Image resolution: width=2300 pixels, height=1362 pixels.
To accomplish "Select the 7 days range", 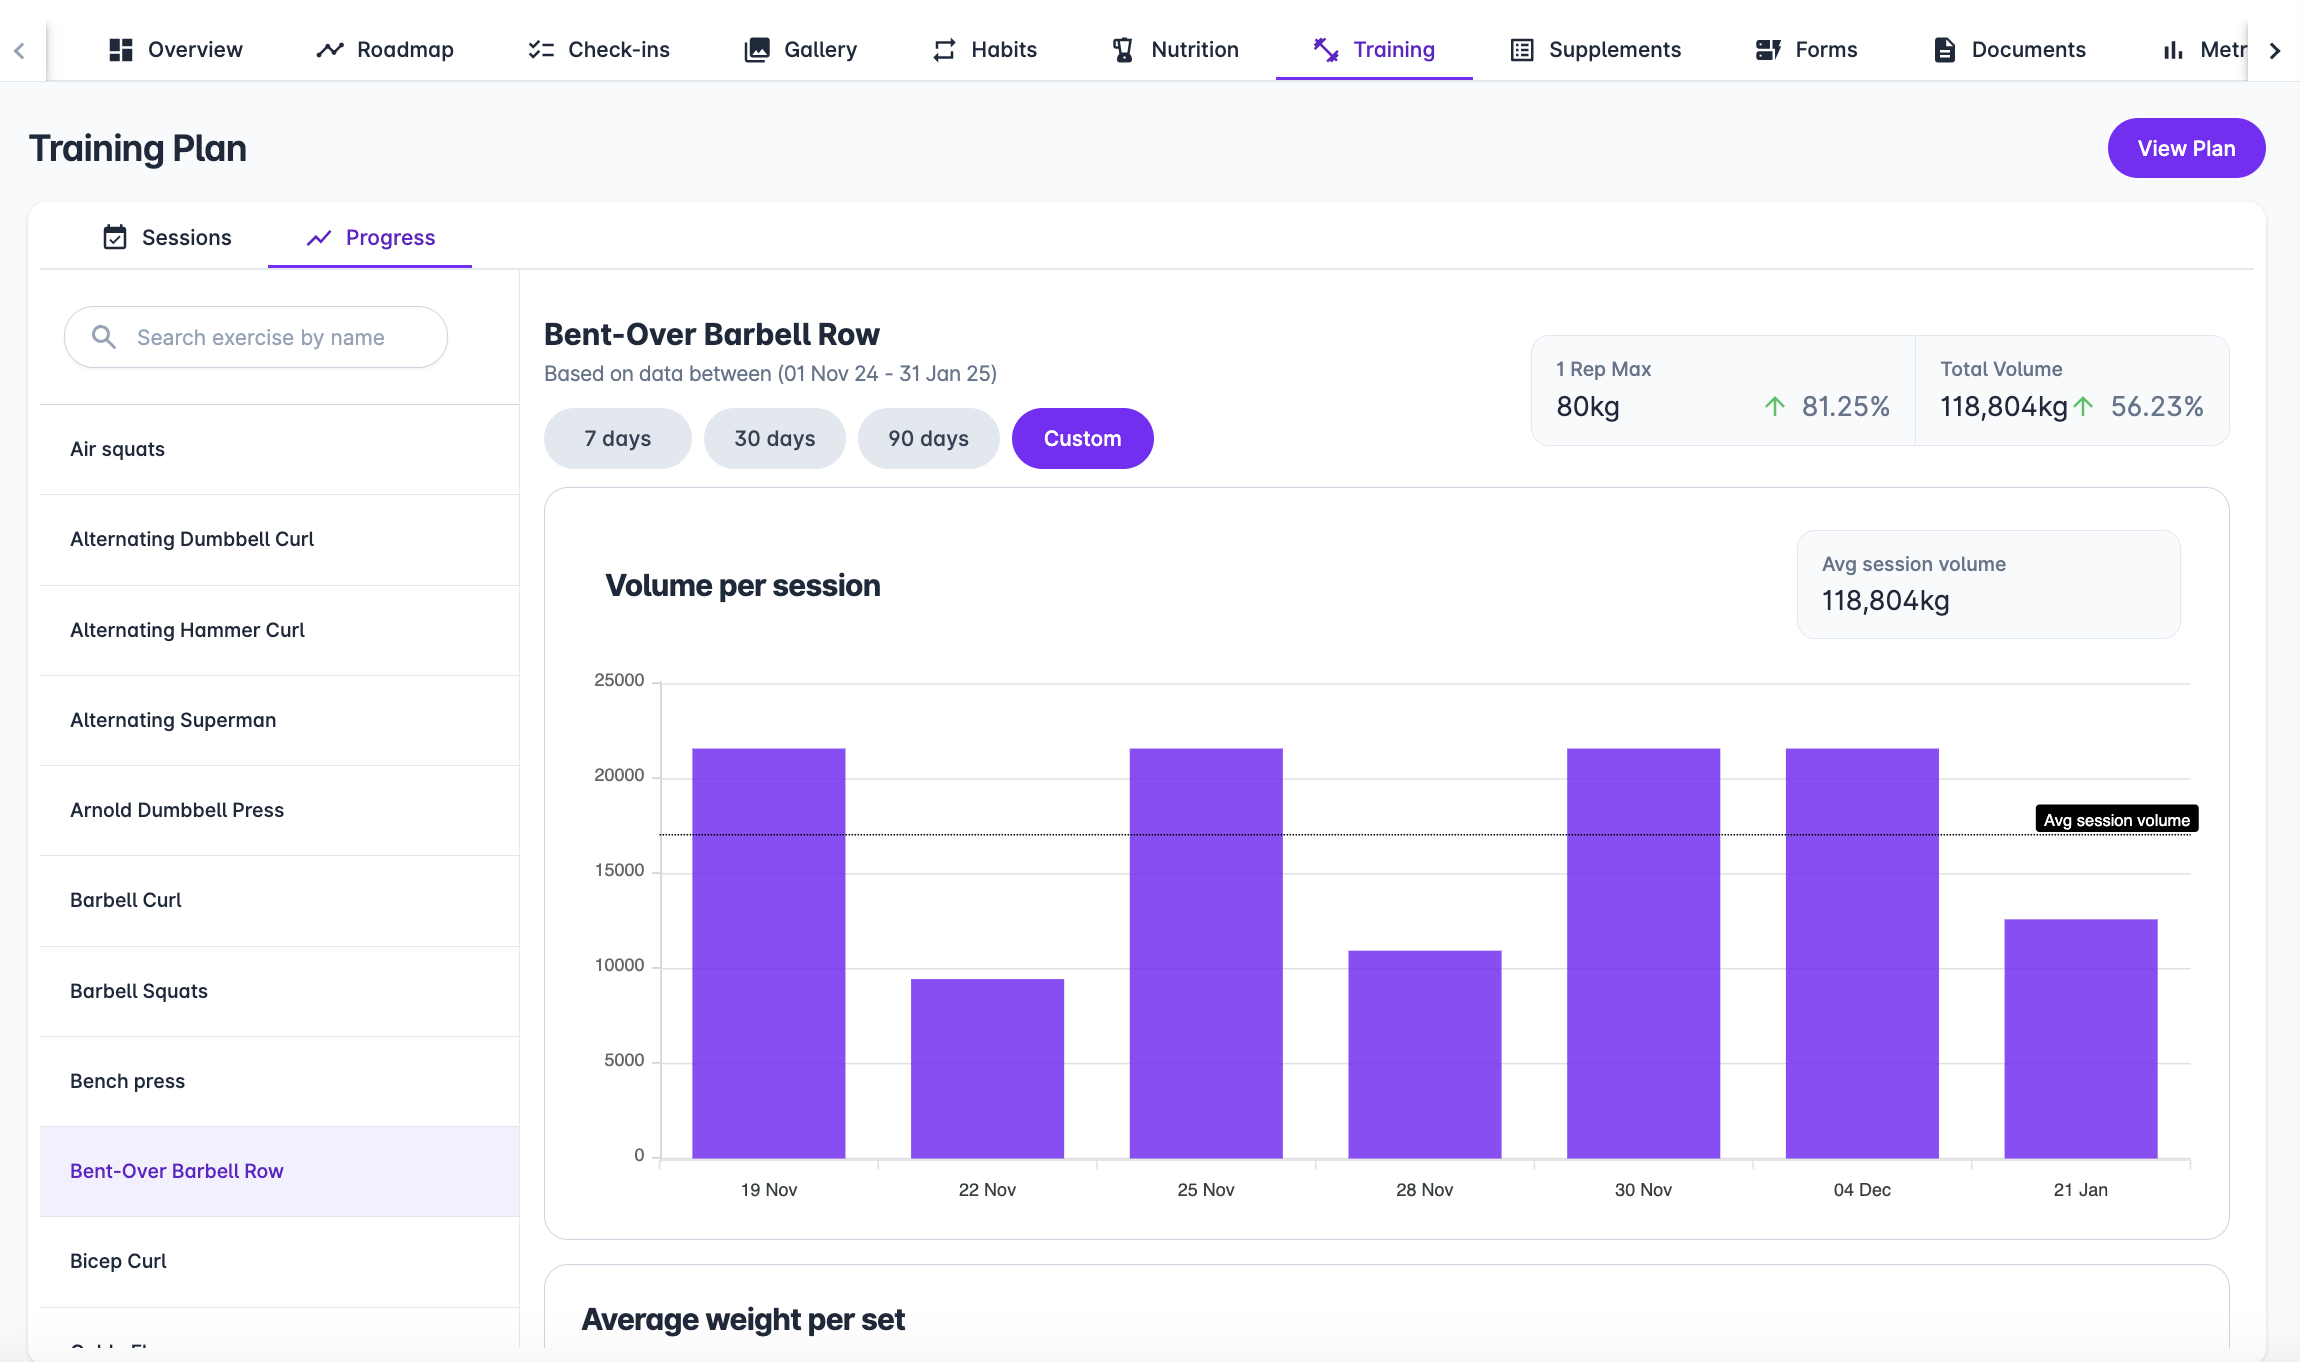I will pyautogui.click(x=617, y=438).
